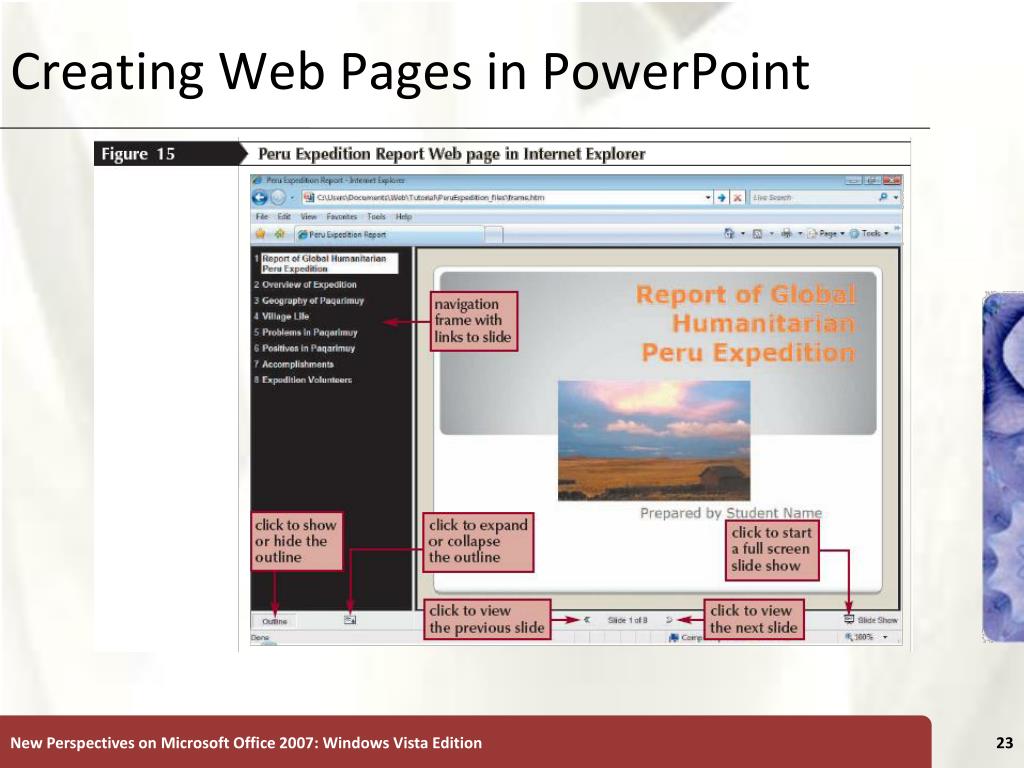This screenshot has width=1024, height=768.
Task: Open the View menu
Action: (x=308, y=217)
